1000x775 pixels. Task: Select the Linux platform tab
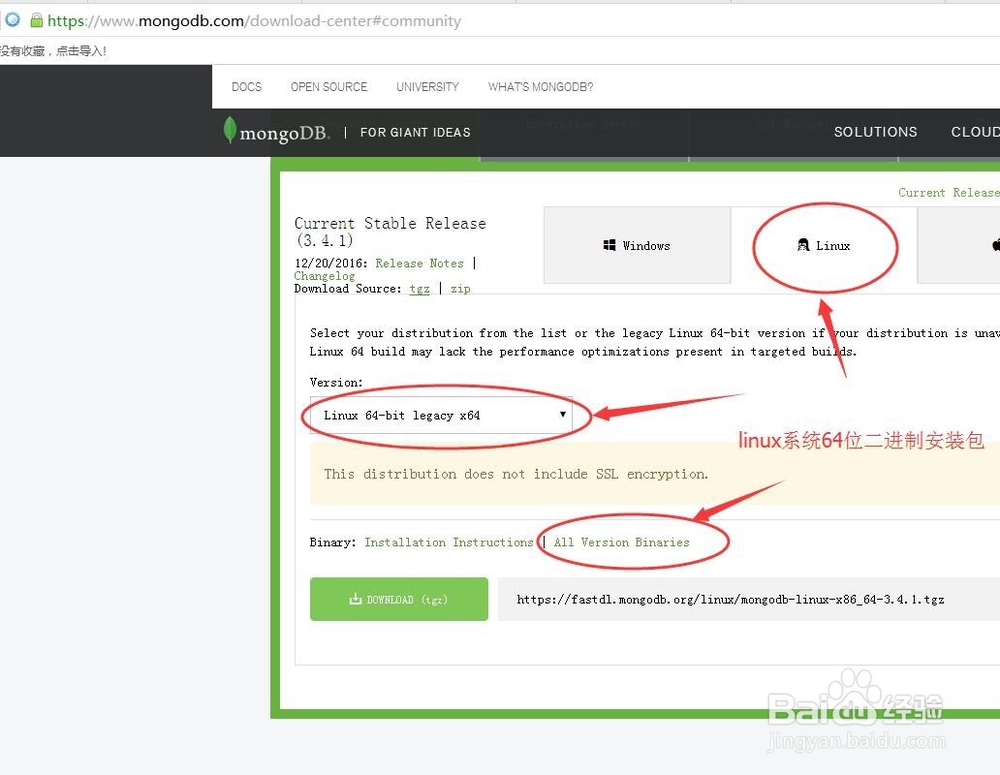(x=823, y=245)
